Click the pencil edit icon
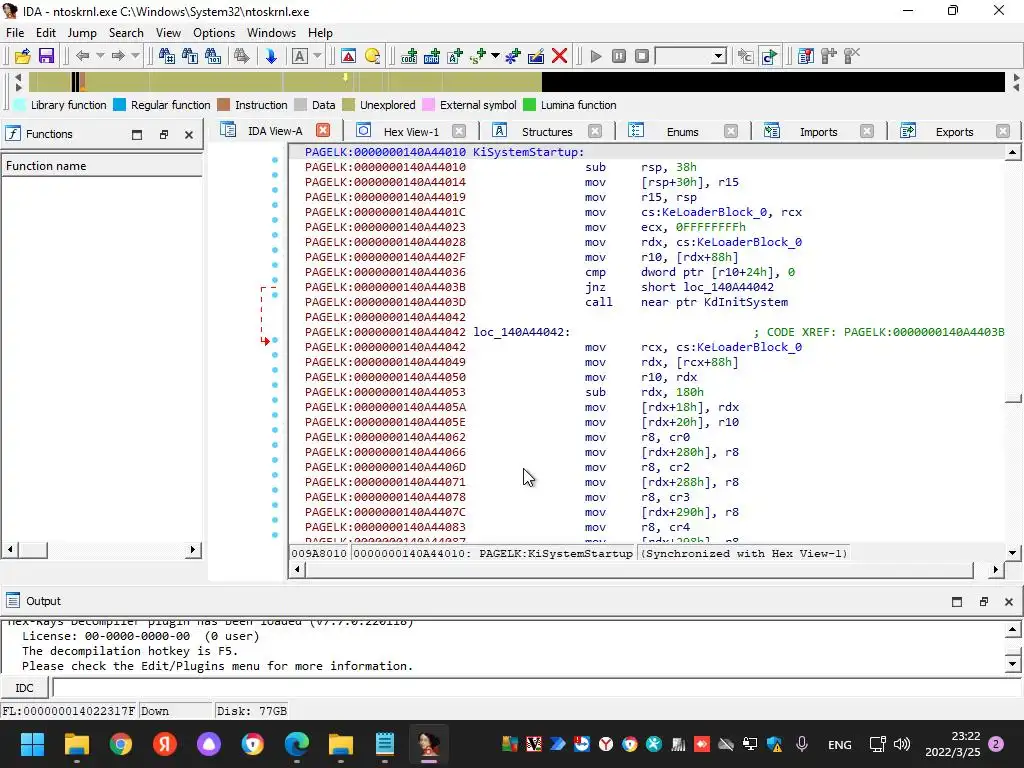This screenshot has width=1024, height=768. [536, 56]
